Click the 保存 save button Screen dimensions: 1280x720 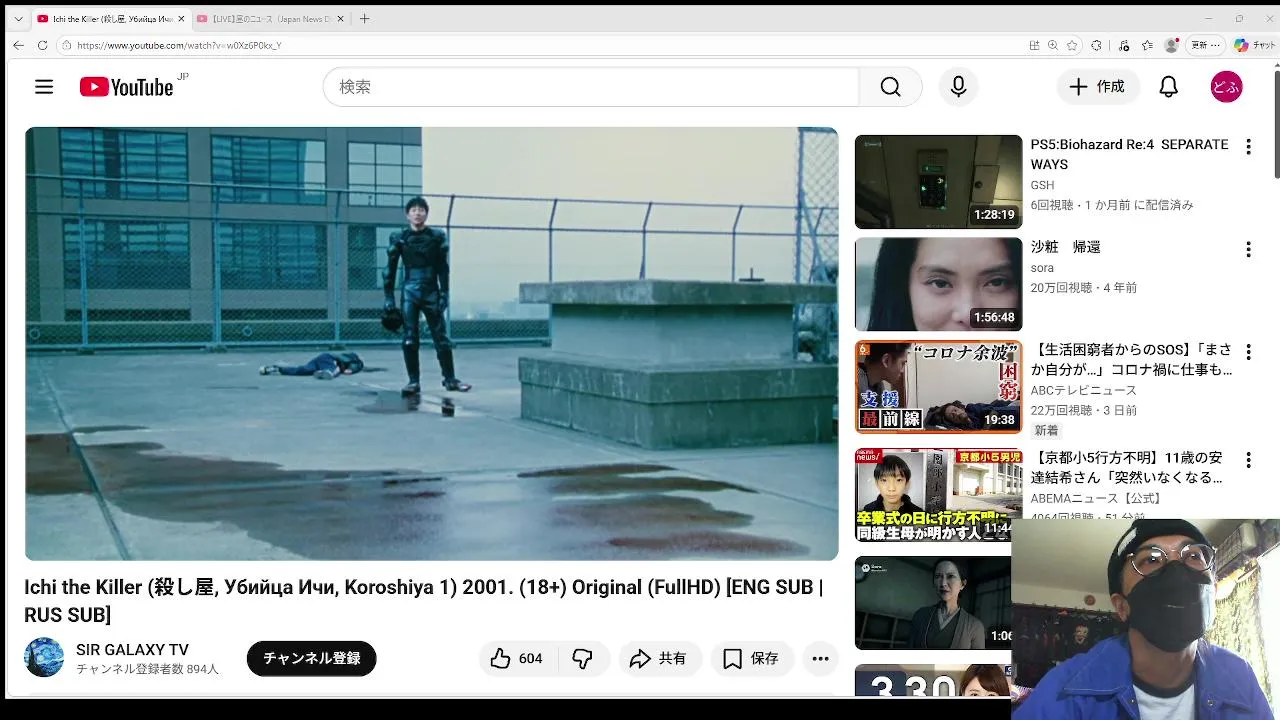pyautogui.click(x=752, y=658)
